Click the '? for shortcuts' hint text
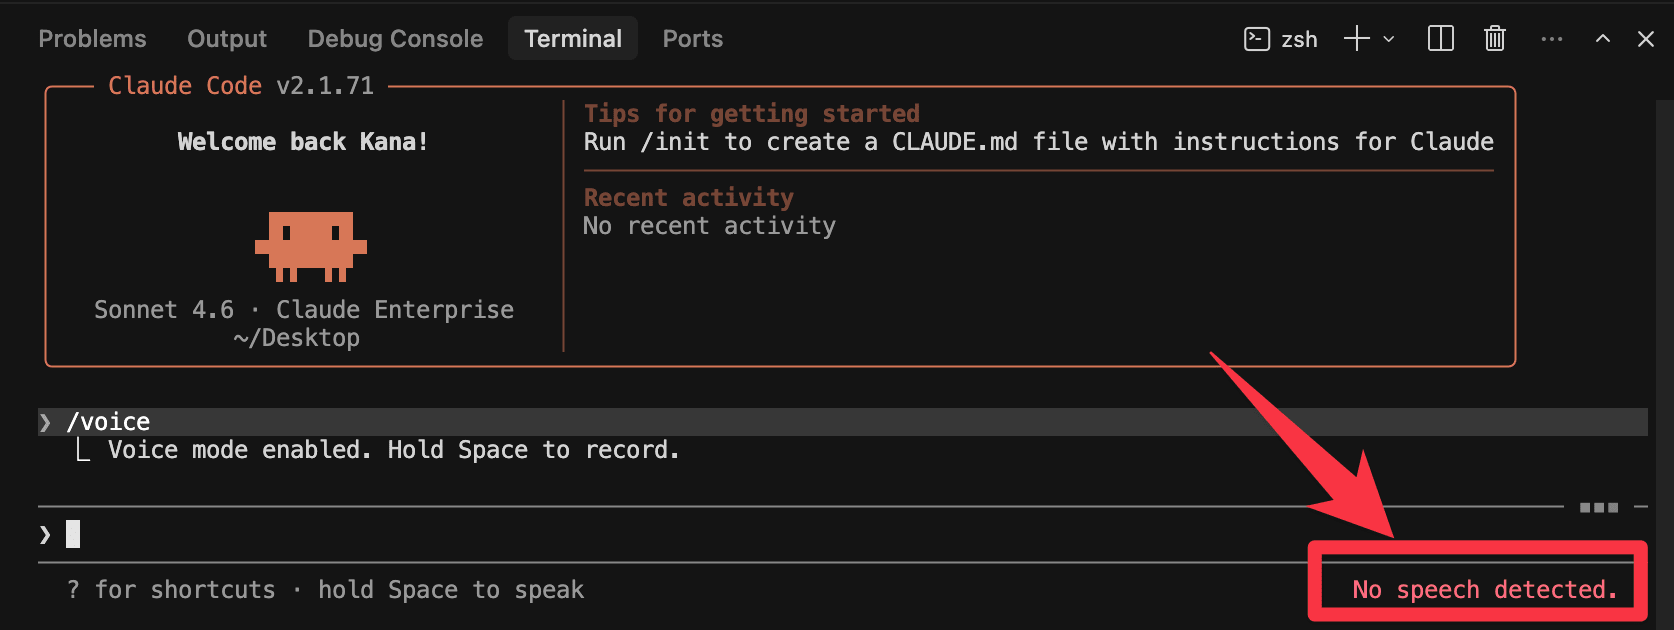1674x630 pixels. click(170, 590)
